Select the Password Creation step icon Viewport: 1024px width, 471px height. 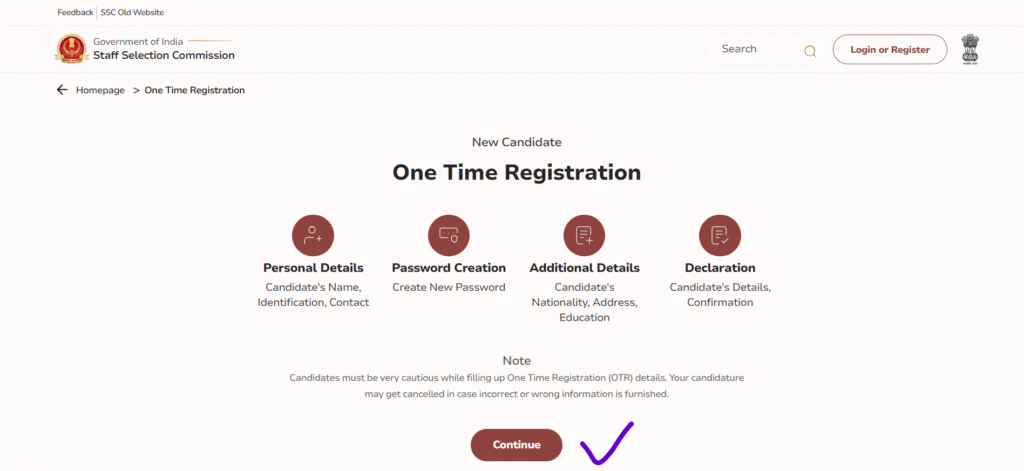(449, 235)
